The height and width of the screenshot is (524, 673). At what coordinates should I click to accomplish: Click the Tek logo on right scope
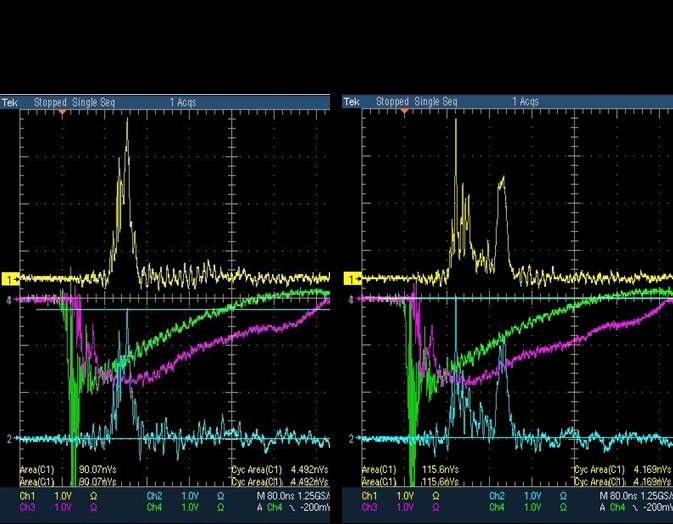(x=352, y=102)
